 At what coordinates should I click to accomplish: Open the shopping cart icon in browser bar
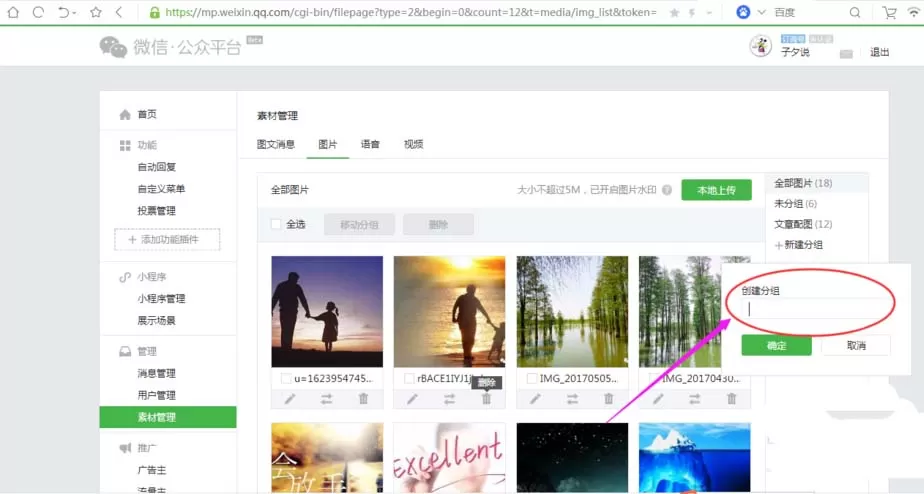(889, 12)
